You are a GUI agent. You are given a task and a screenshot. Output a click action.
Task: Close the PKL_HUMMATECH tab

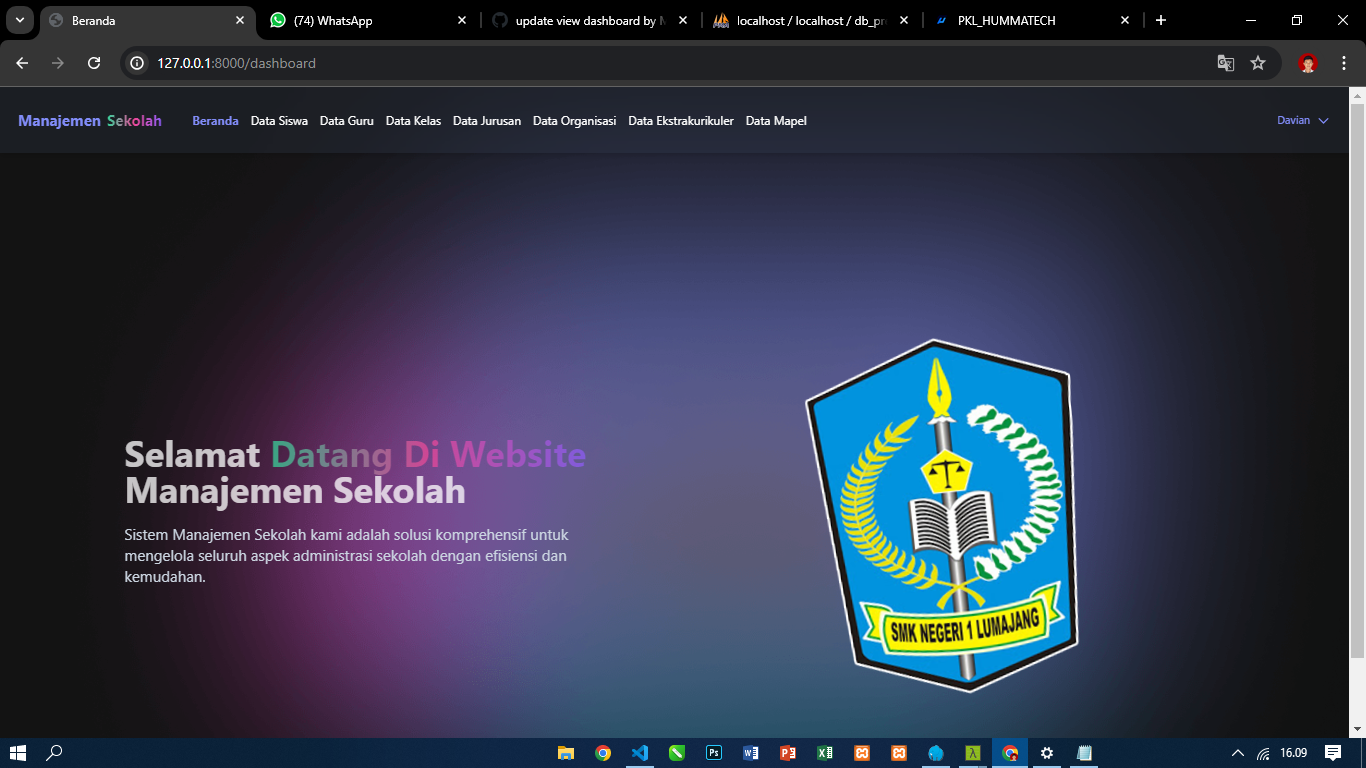pos(1125,20)
